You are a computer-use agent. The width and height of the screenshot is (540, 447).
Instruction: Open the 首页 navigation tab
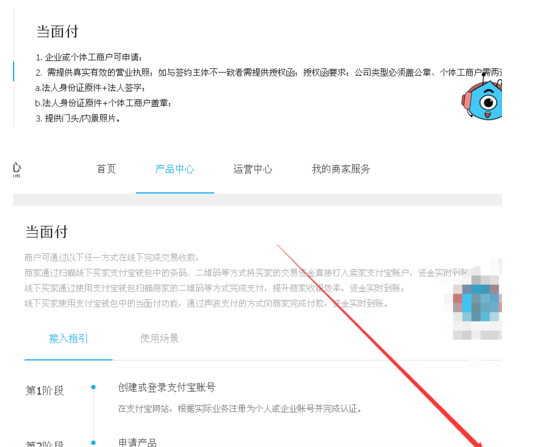coord(106,169)
